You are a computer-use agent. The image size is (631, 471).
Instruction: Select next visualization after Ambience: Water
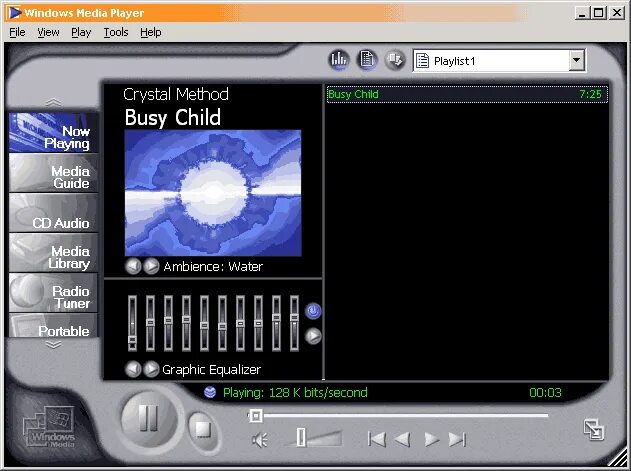(x=151, y=266)
